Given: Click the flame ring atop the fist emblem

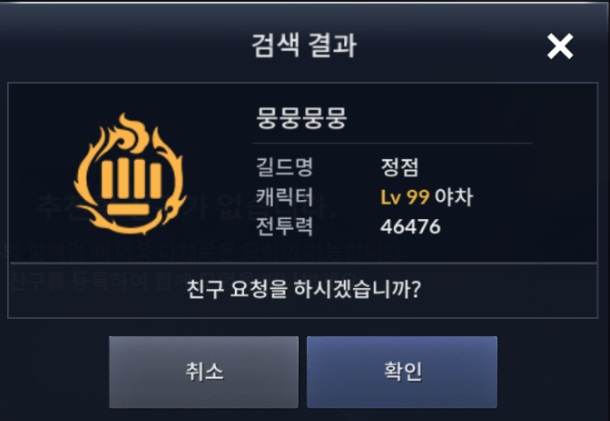Looking at the screenshot, I should [x=132, y=134].
